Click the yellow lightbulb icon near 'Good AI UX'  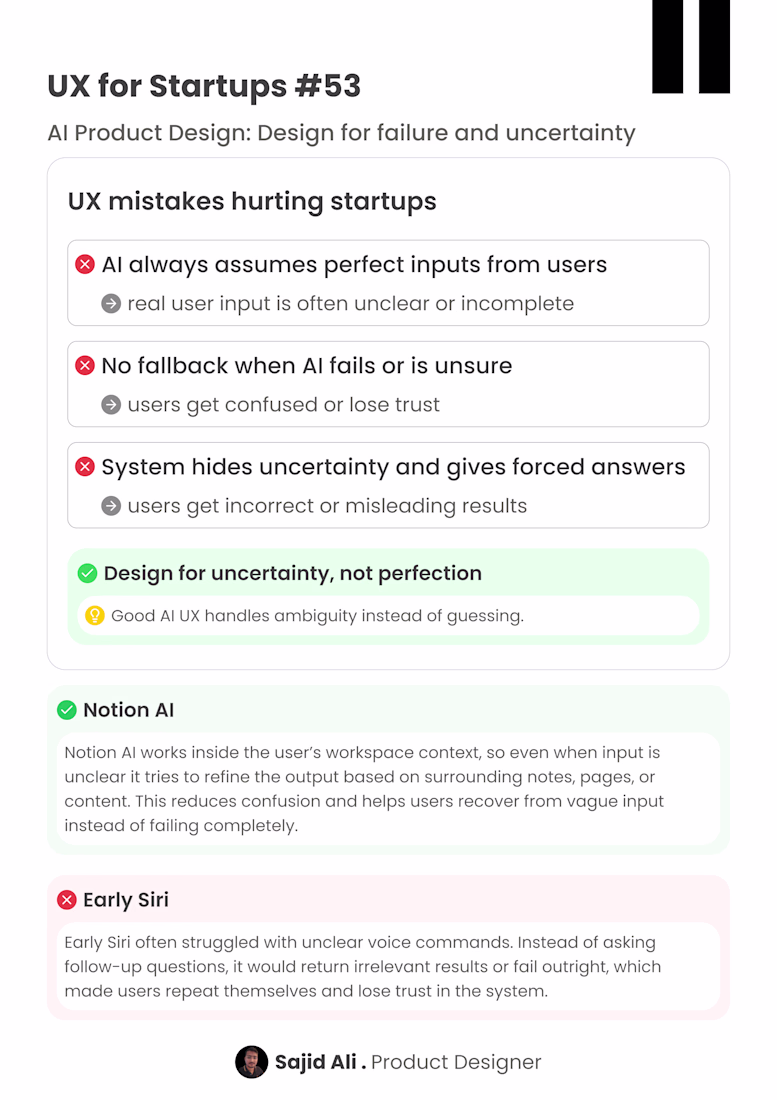coord(95,615)
